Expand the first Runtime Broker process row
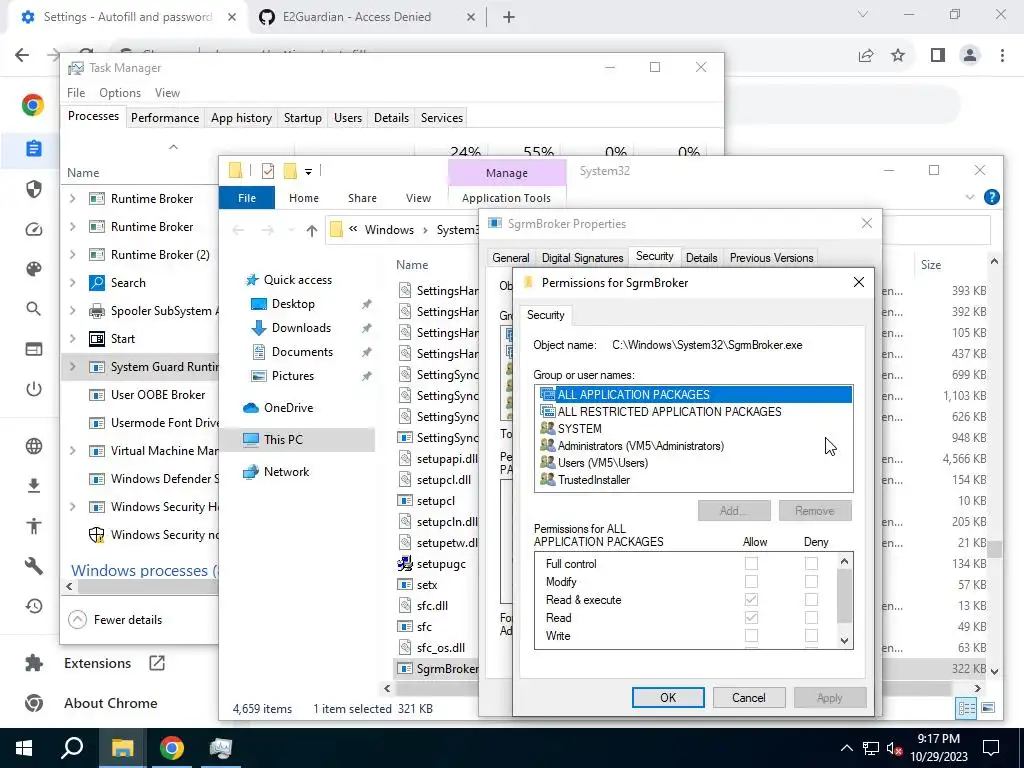1024x768 pixels. click(72, 199)
